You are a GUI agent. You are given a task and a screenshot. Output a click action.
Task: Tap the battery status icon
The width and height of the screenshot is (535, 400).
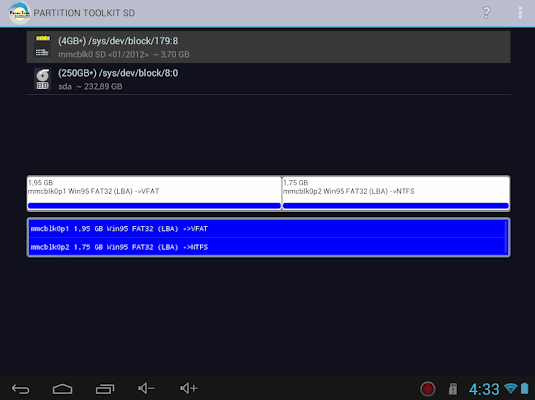[525, 388]
